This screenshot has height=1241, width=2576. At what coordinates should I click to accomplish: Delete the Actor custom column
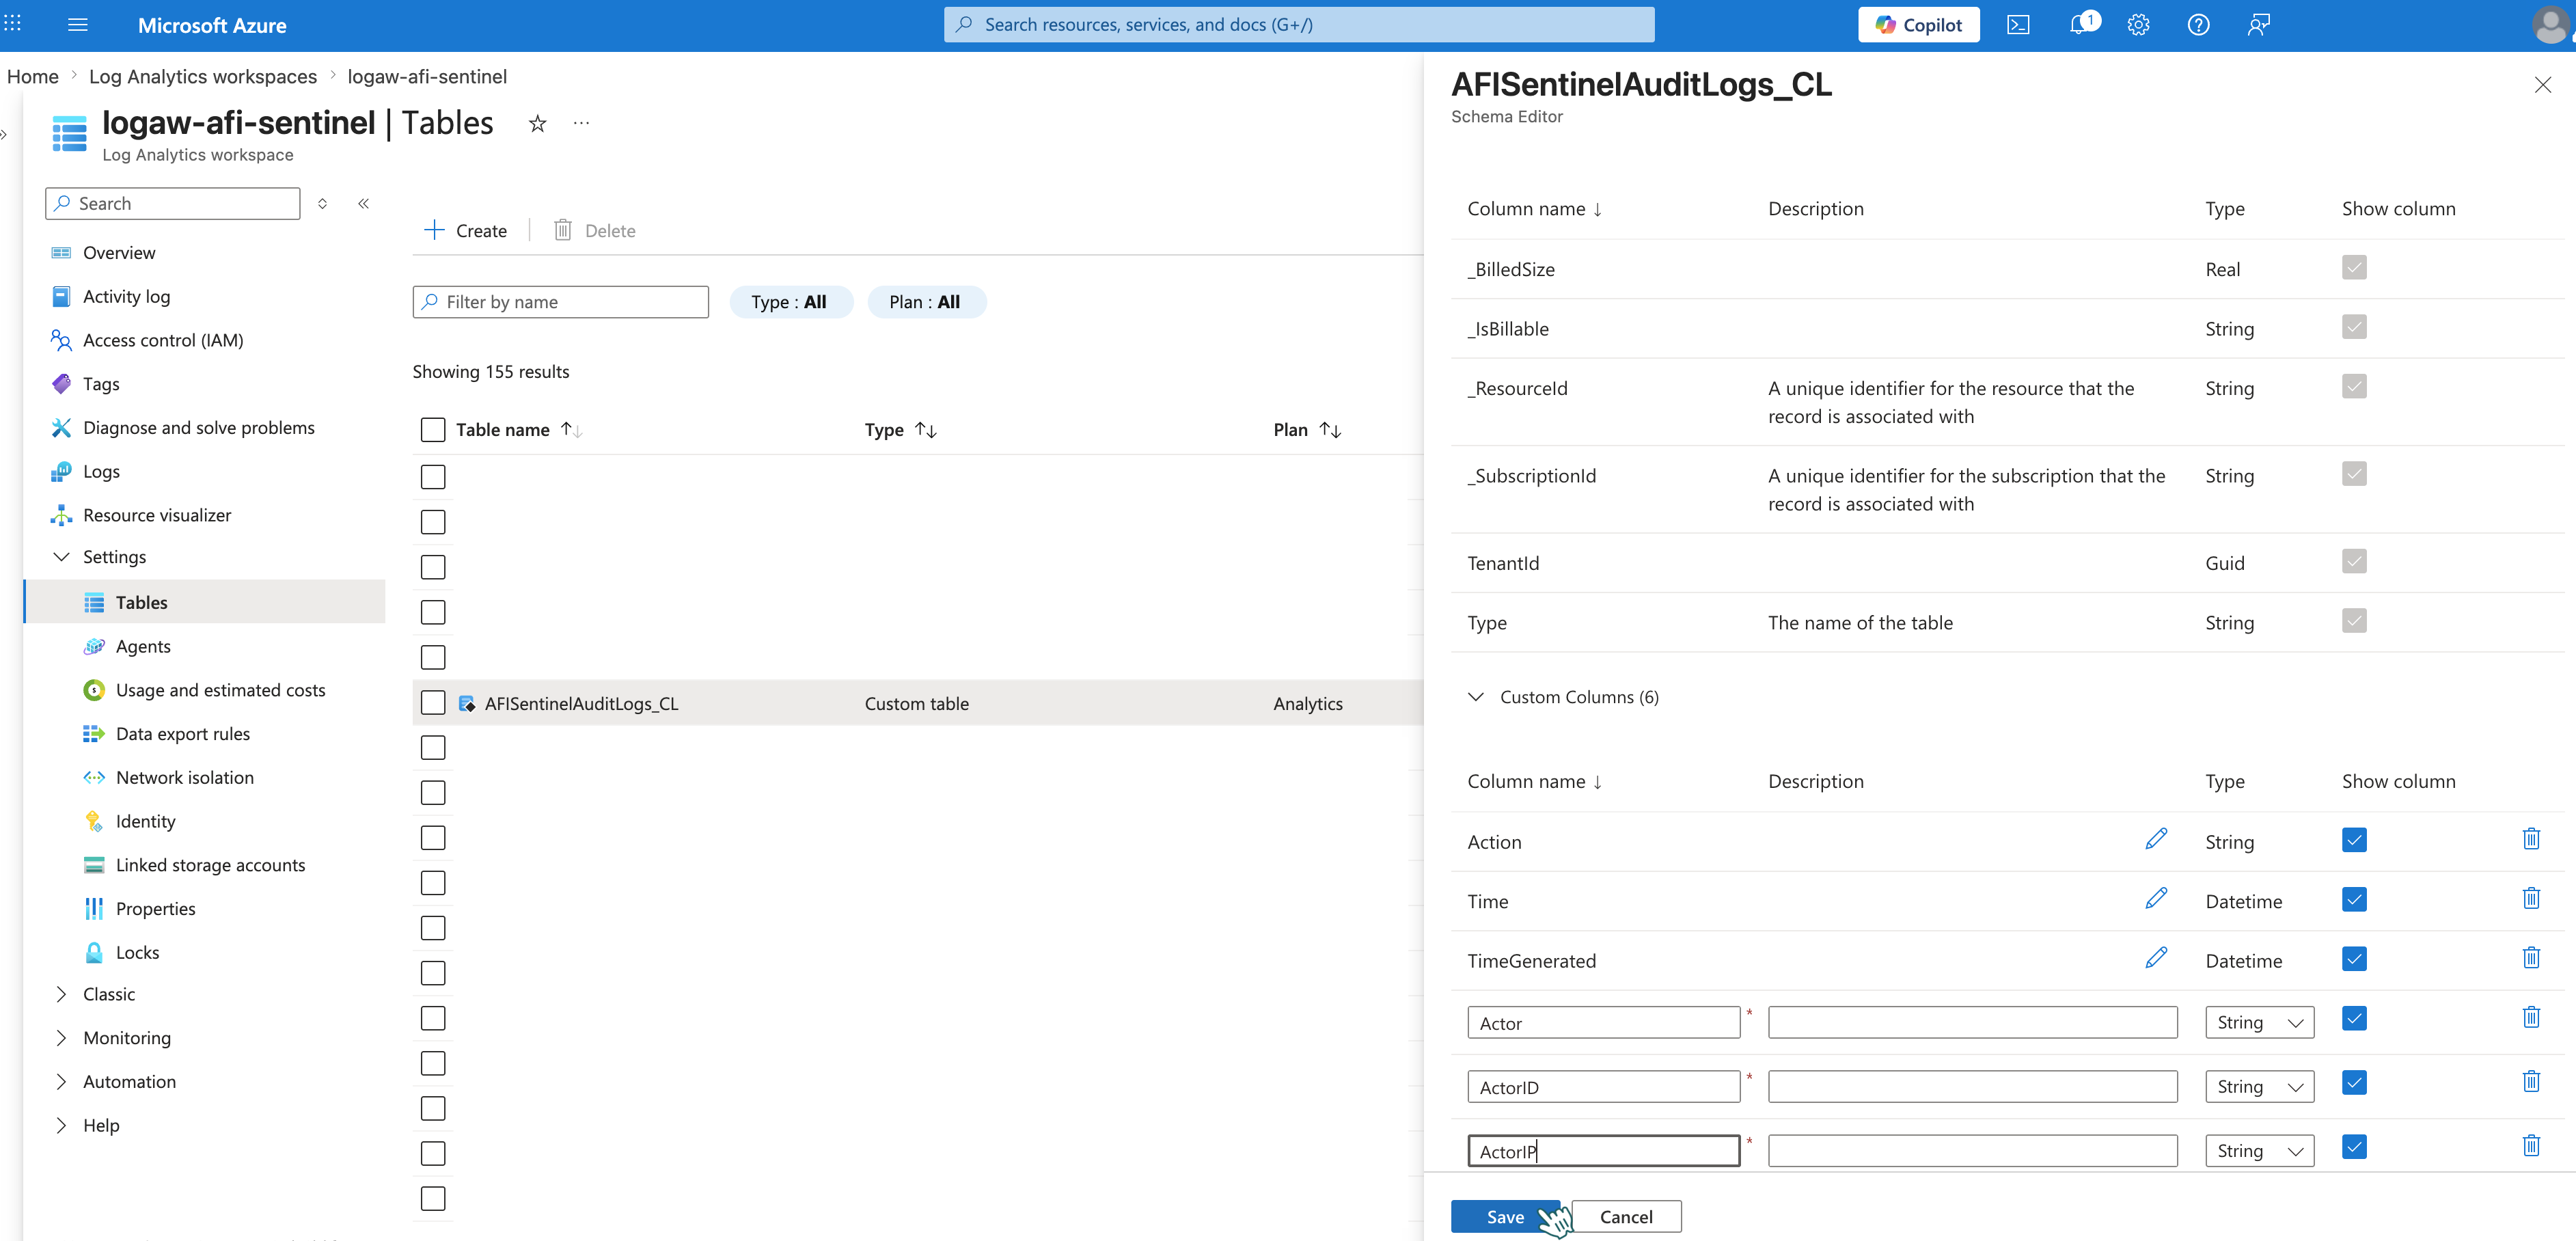click(2531, 1018)
